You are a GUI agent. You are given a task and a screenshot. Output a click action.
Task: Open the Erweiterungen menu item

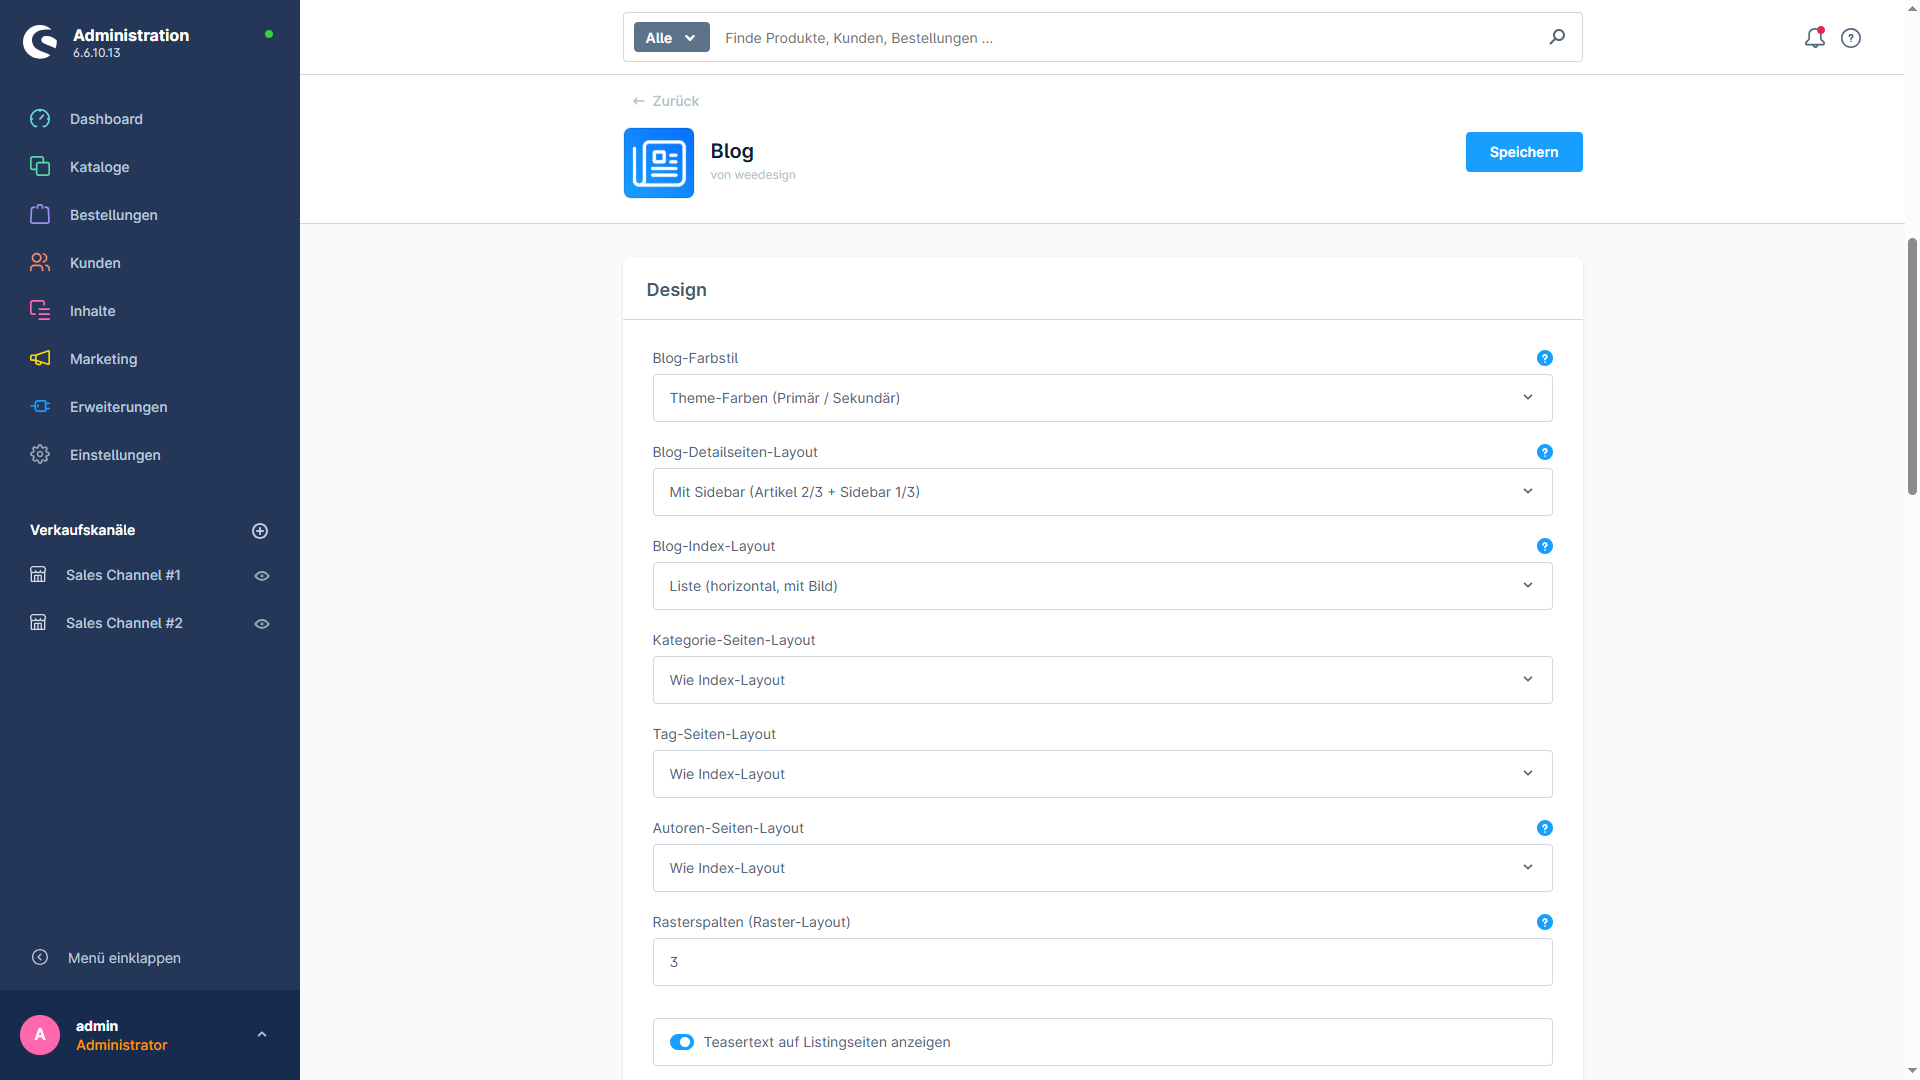tap(150, 407)
